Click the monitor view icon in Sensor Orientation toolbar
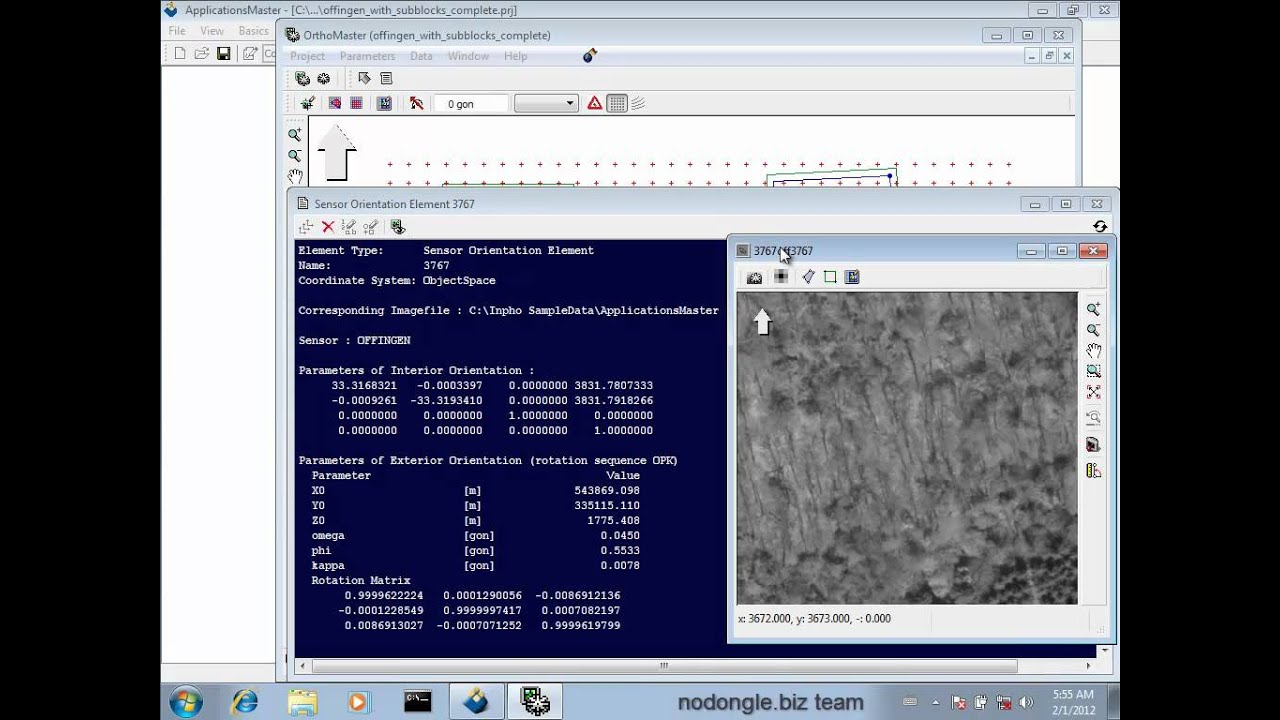 click(397, 227)
